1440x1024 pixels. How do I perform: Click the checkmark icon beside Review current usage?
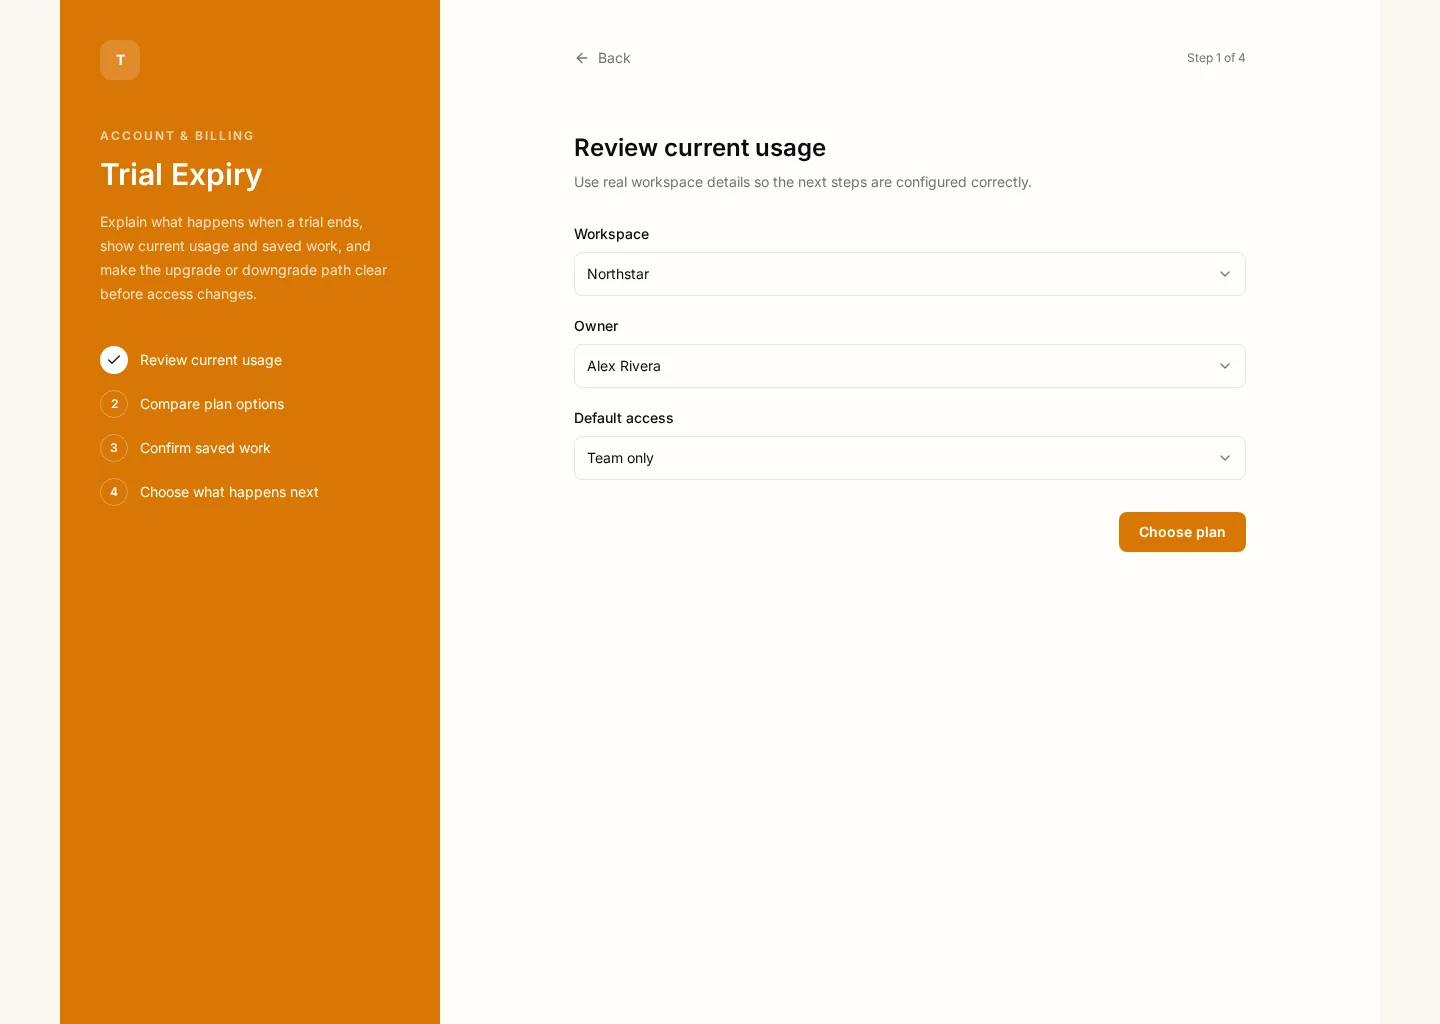pos(114,360)
